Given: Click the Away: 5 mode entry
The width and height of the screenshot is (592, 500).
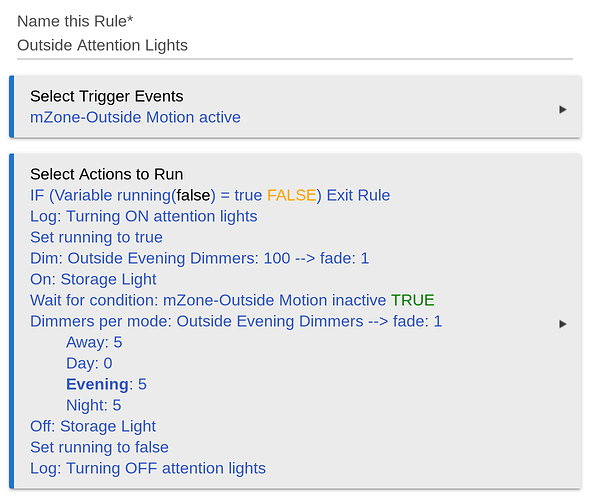Looking at the screenshot, I should [x=94, y=343].
